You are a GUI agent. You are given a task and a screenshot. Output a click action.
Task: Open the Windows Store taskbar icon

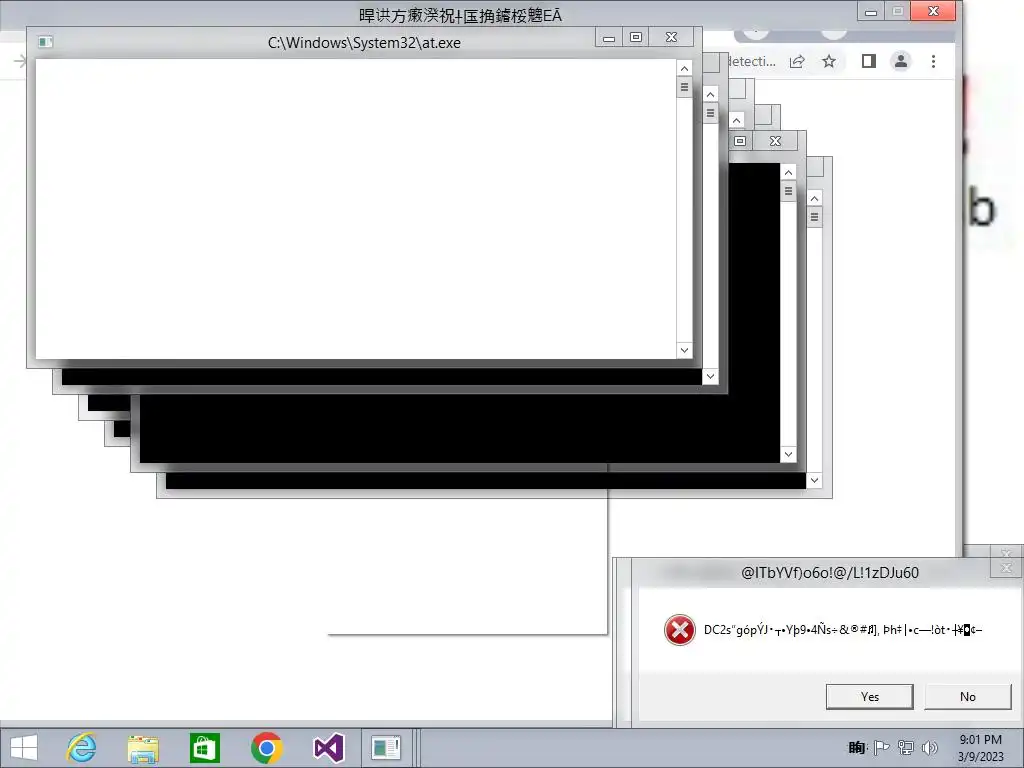(204, 748)
